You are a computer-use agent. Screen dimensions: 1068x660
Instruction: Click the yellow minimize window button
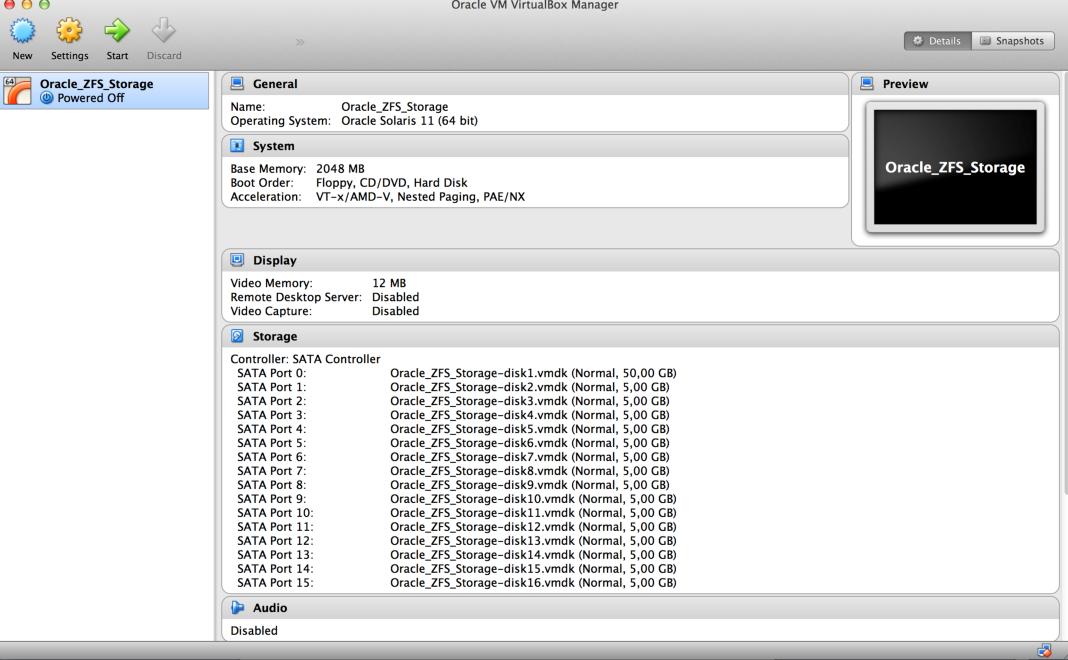(27, 3)
